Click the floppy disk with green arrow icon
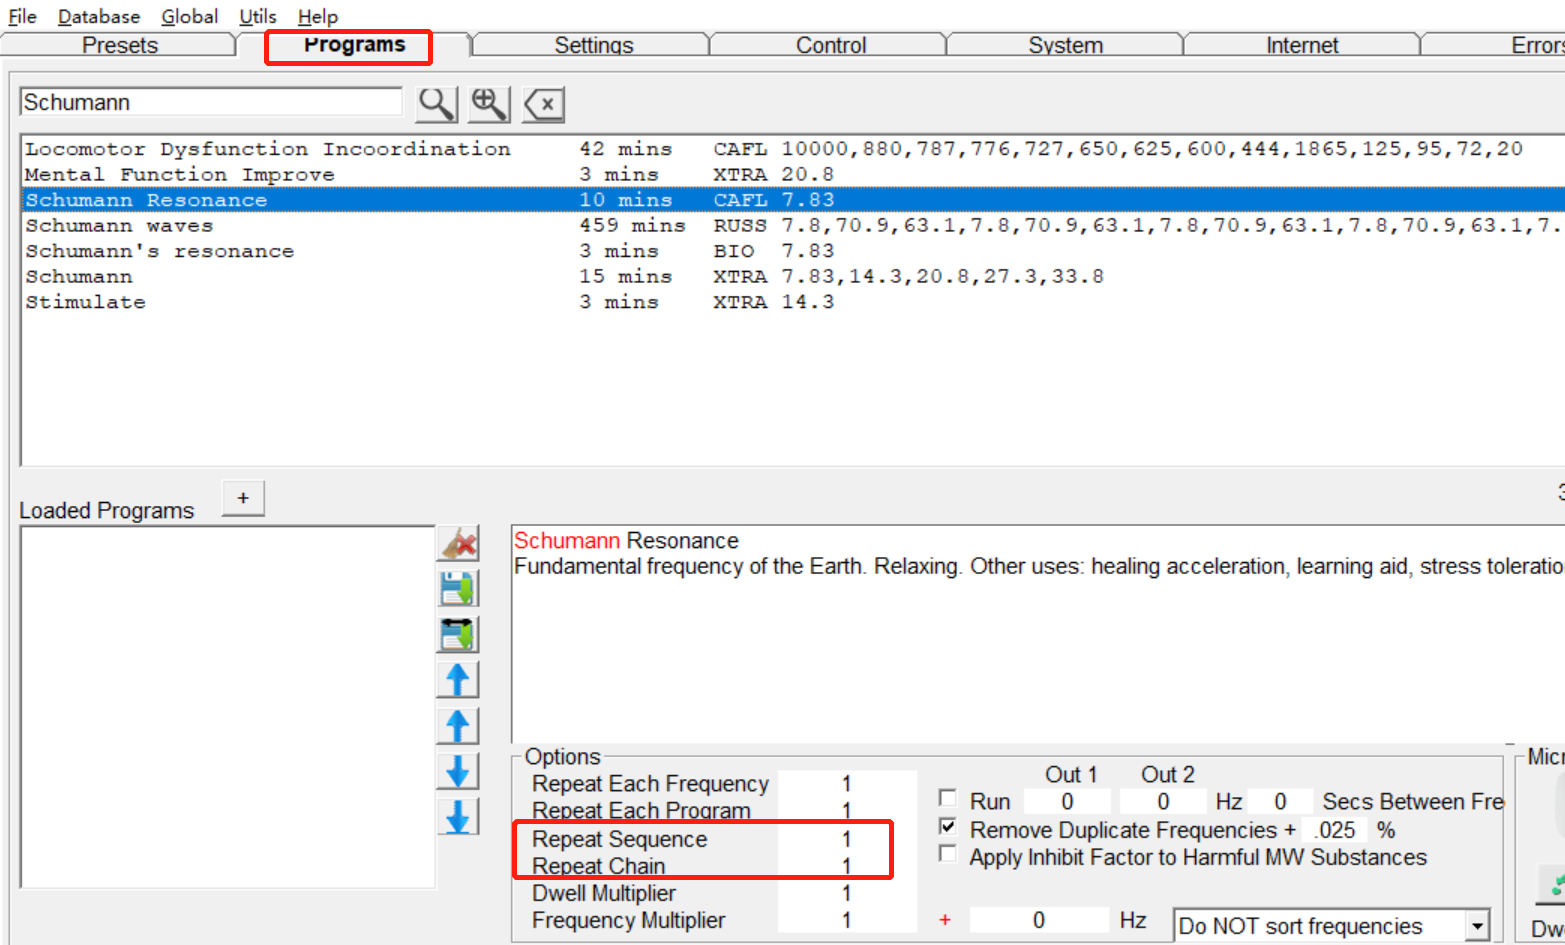The image size is (1565, 945). pos(459,589)
